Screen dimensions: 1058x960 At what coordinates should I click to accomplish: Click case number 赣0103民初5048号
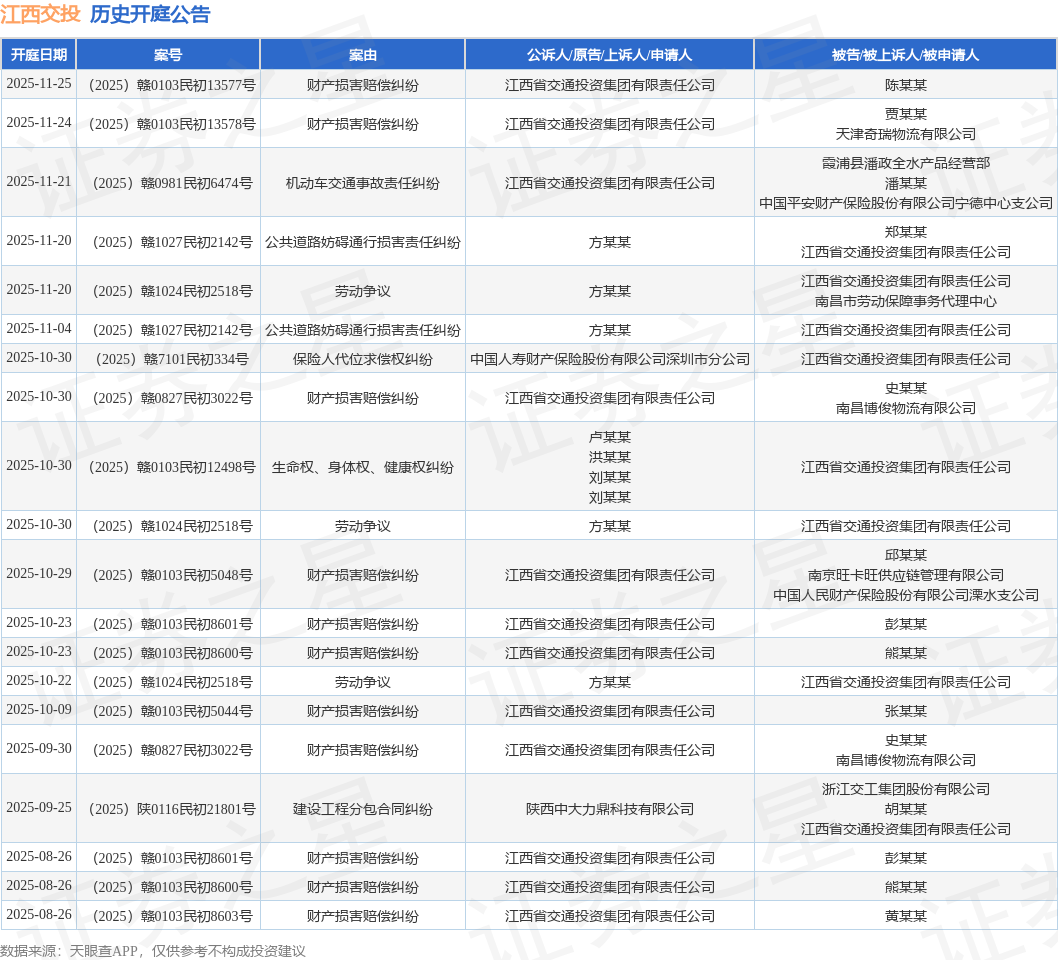172,575
